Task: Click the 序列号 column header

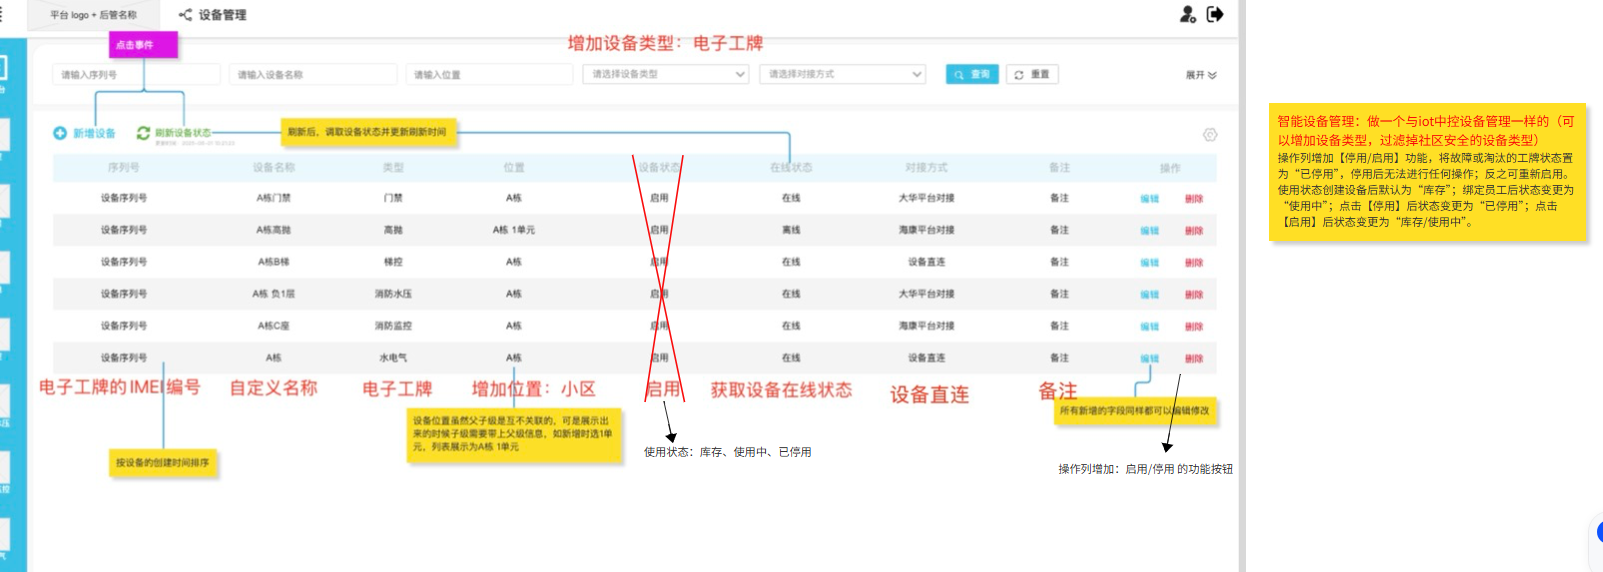Action: coord(124,167)
